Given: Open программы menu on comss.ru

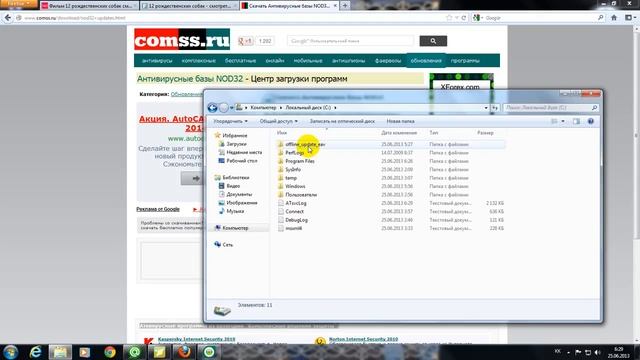Looking at the screenshot, I should (x=465, y=60).
